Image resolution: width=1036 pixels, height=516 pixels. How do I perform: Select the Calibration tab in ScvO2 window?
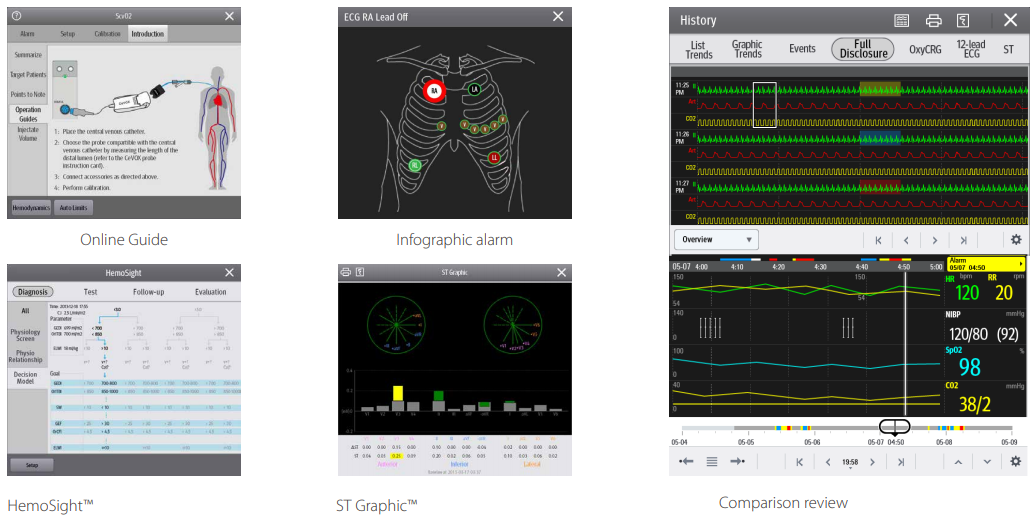point(107,34)
